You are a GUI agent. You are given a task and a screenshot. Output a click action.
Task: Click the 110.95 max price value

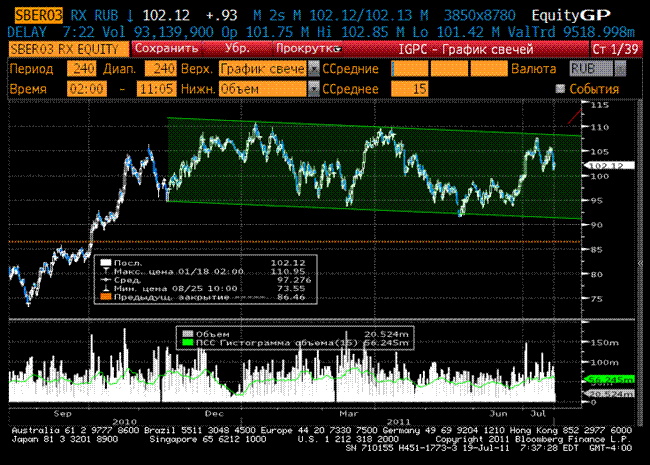click(288, 271)
